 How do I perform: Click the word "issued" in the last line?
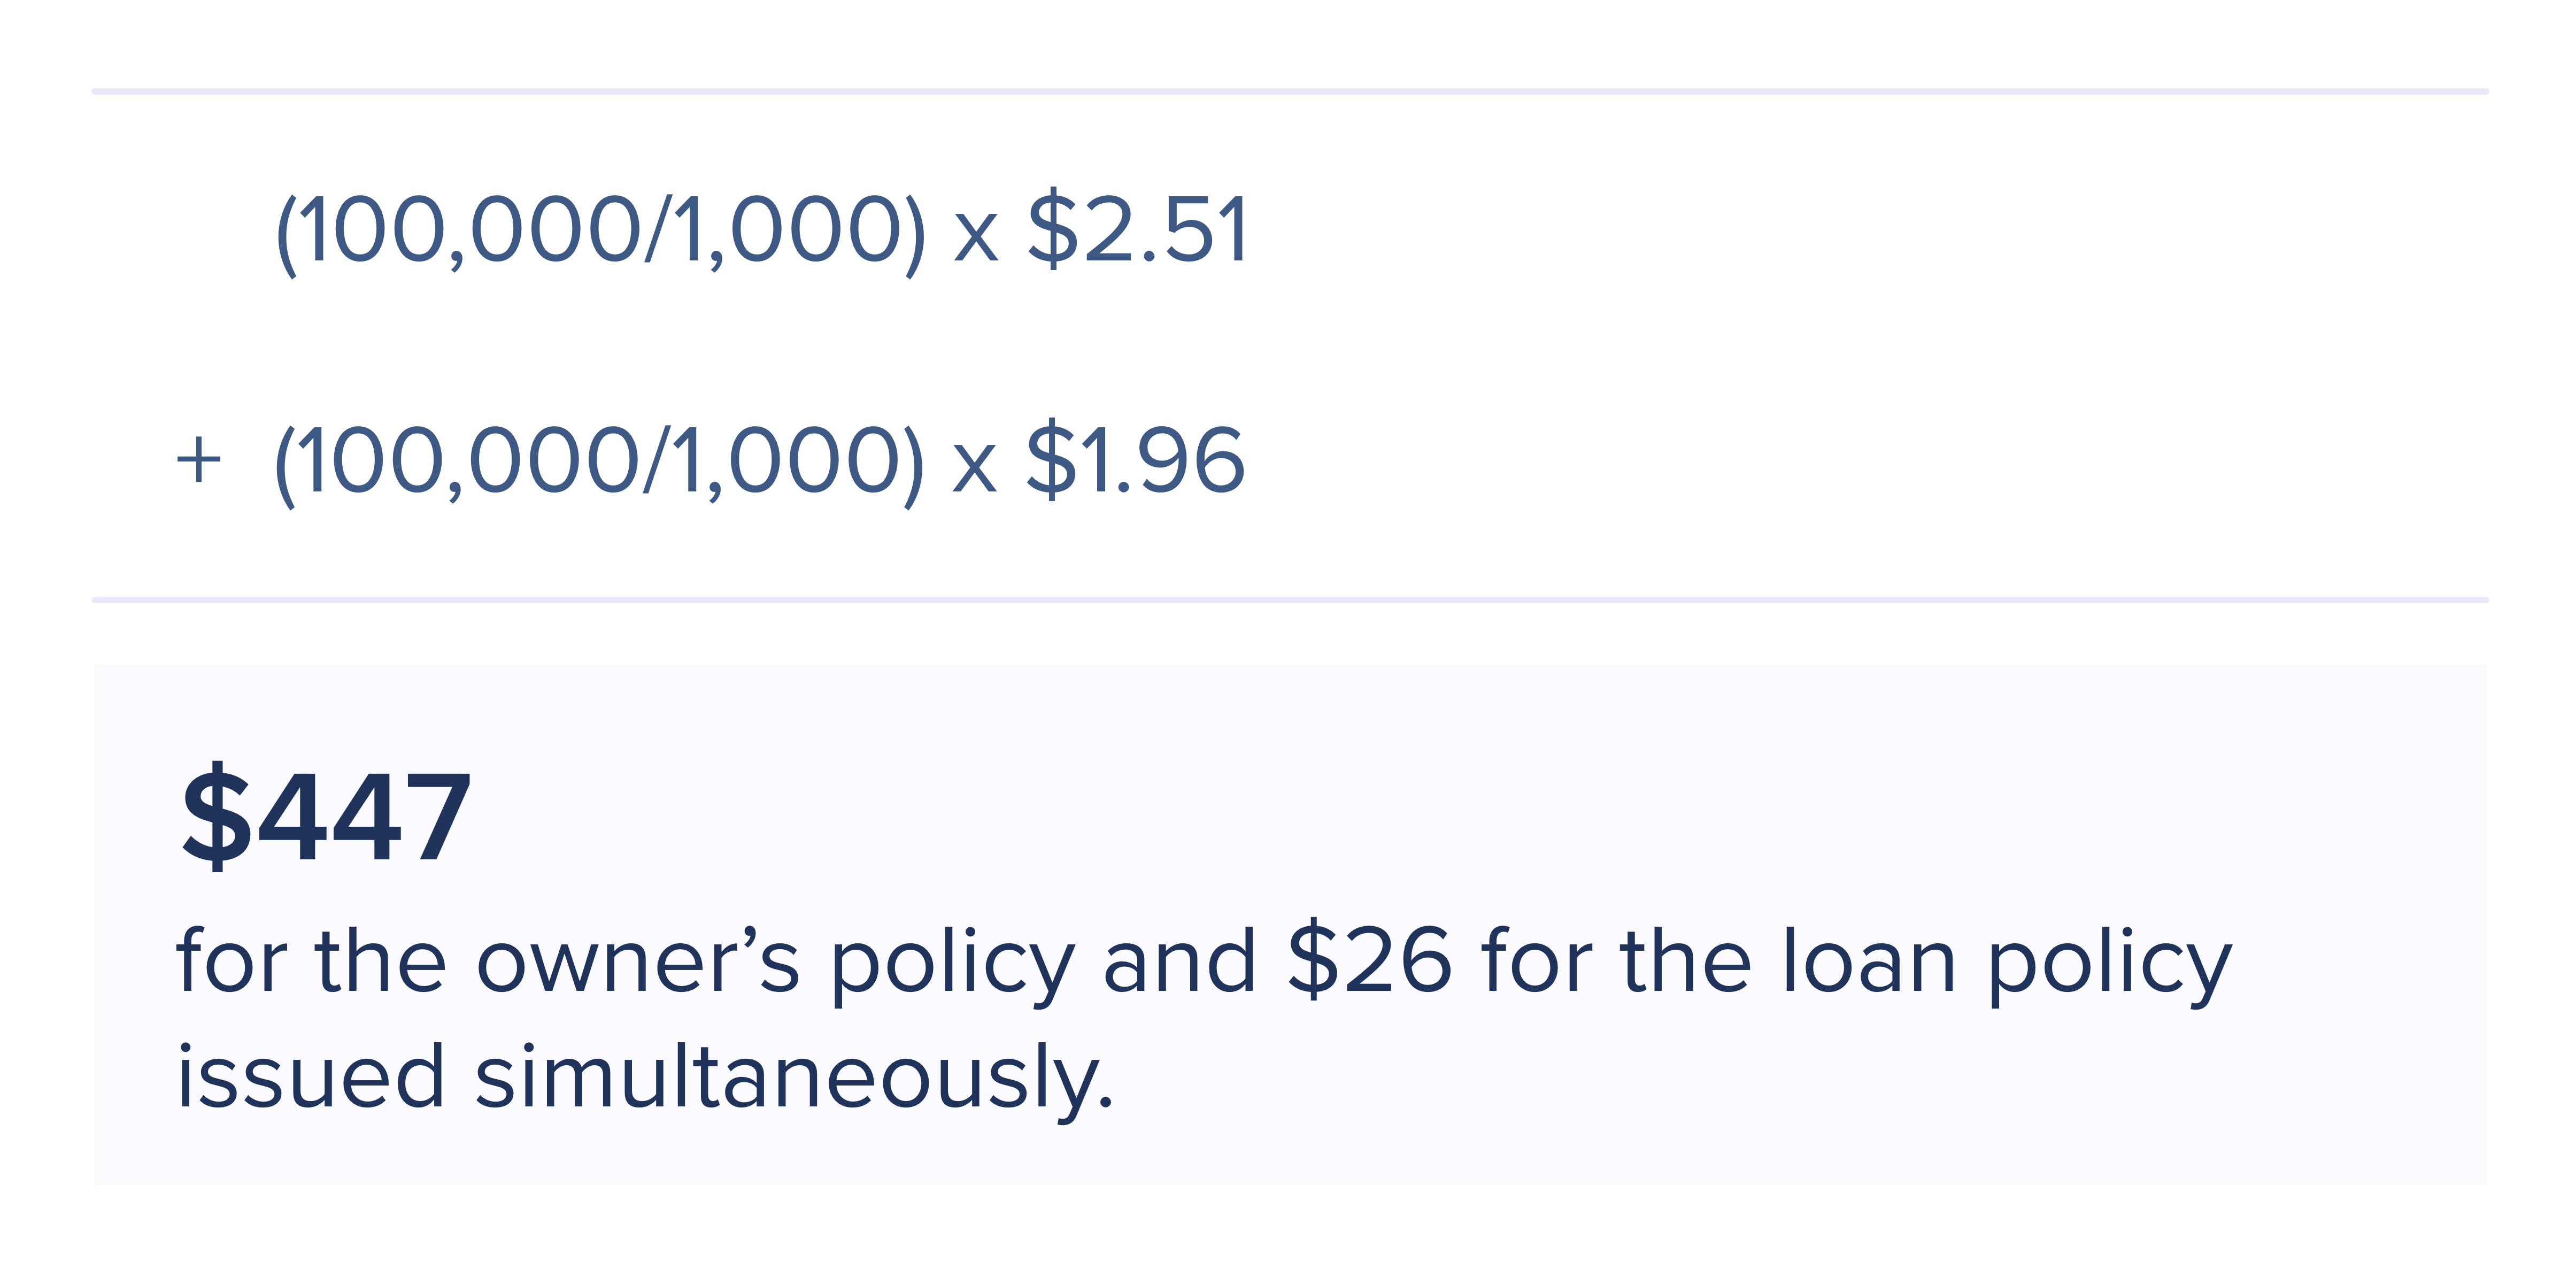point(311,1078)
